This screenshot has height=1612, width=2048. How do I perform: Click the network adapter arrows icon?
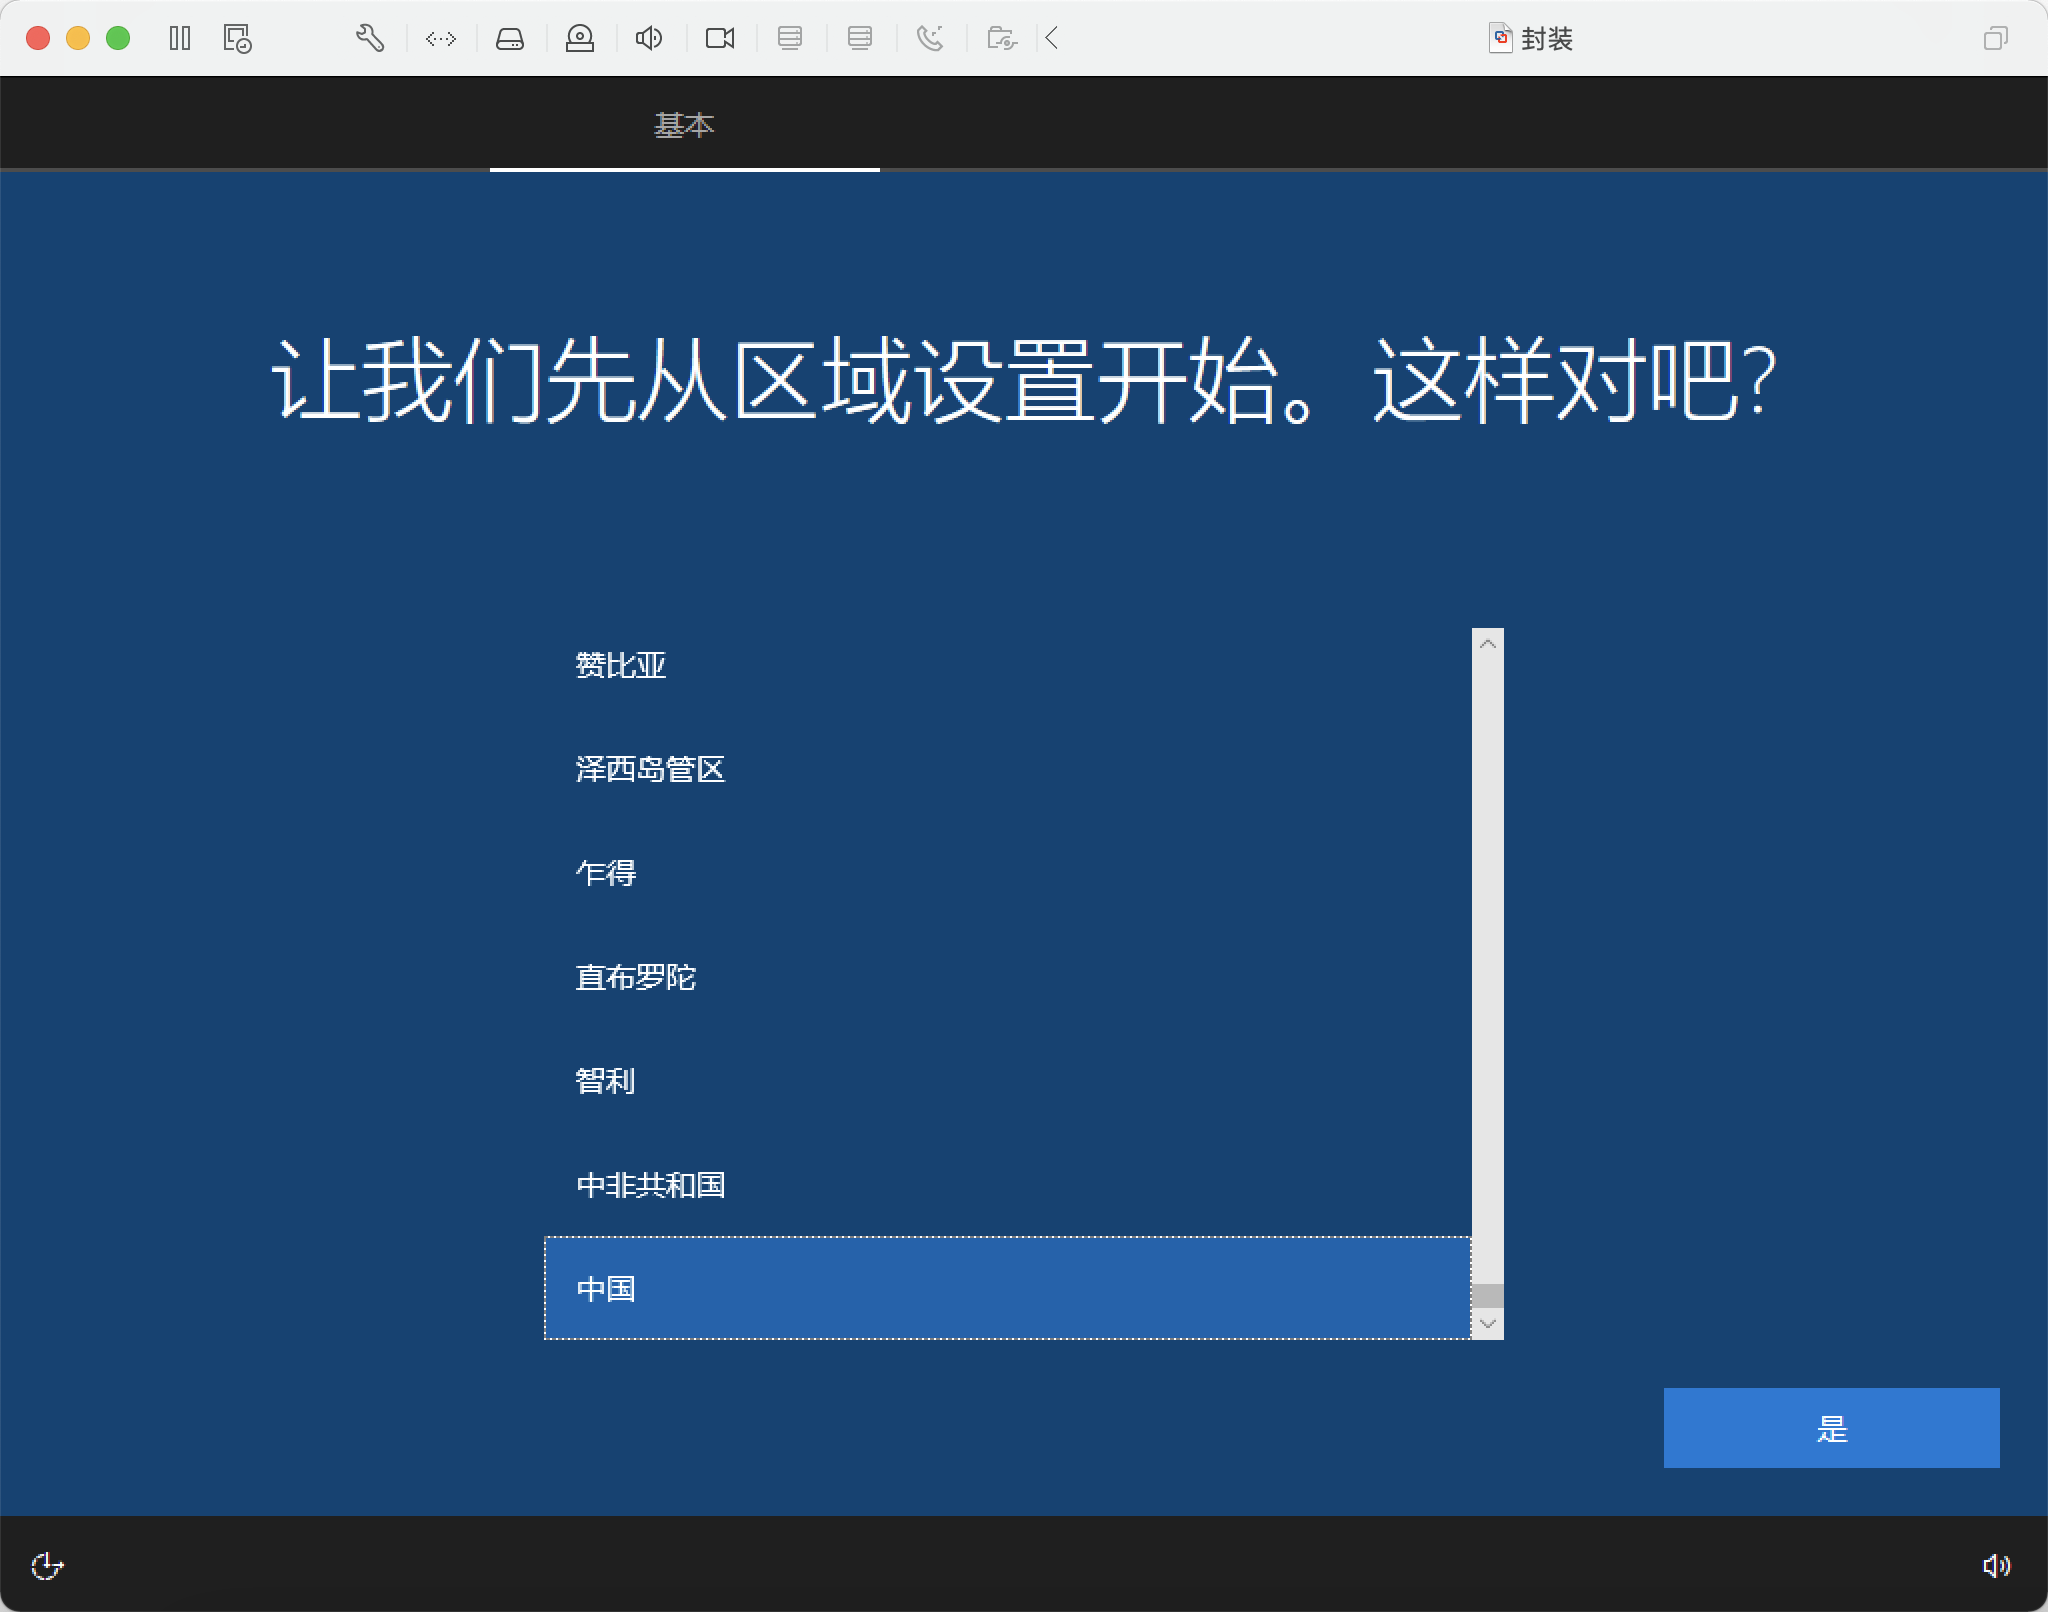[x=441, y=39]
